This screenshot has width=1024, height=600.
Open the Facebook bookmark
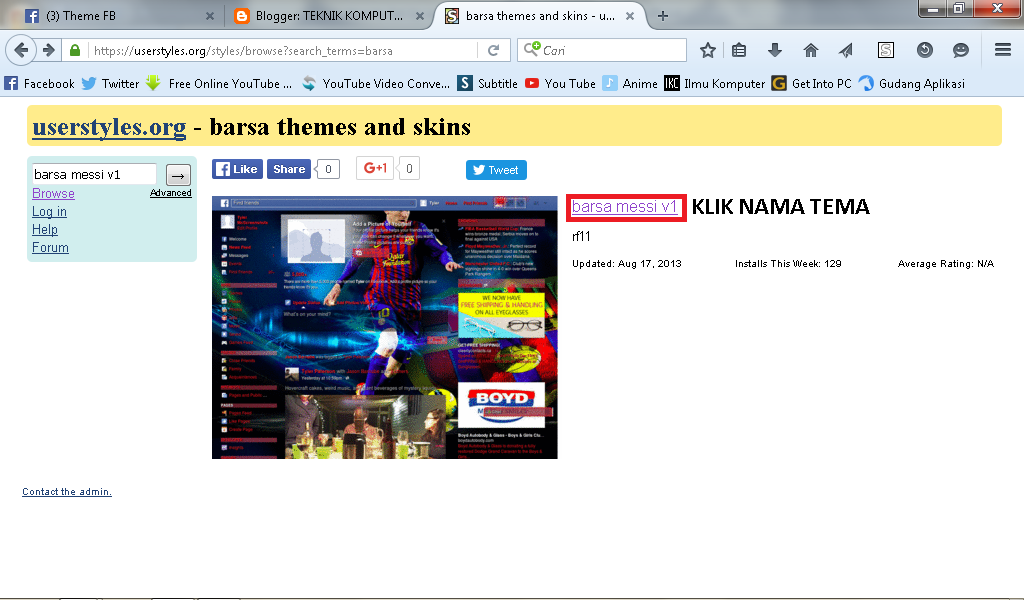(39, 84)
